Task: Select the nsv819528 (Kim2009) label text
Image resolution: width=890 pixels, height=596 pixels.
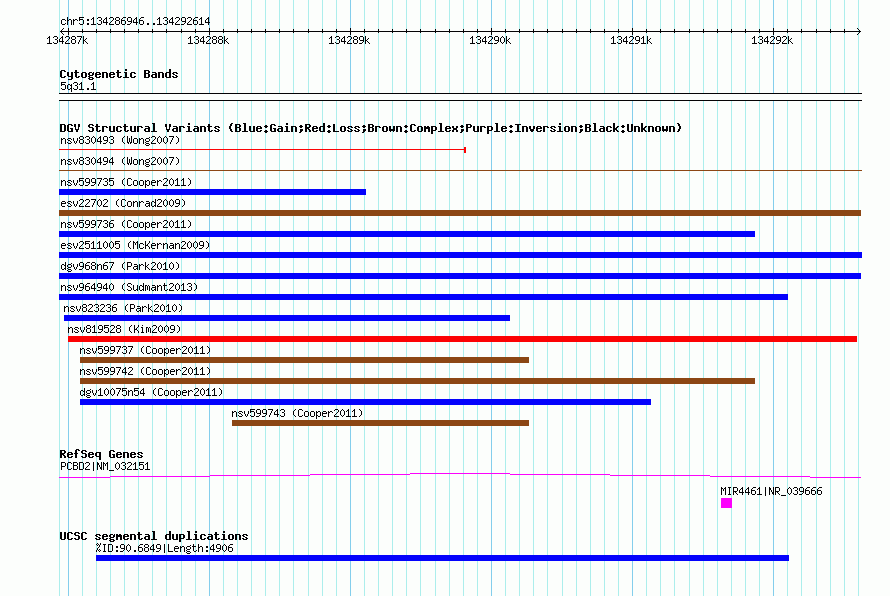Action: pos(124,329)
